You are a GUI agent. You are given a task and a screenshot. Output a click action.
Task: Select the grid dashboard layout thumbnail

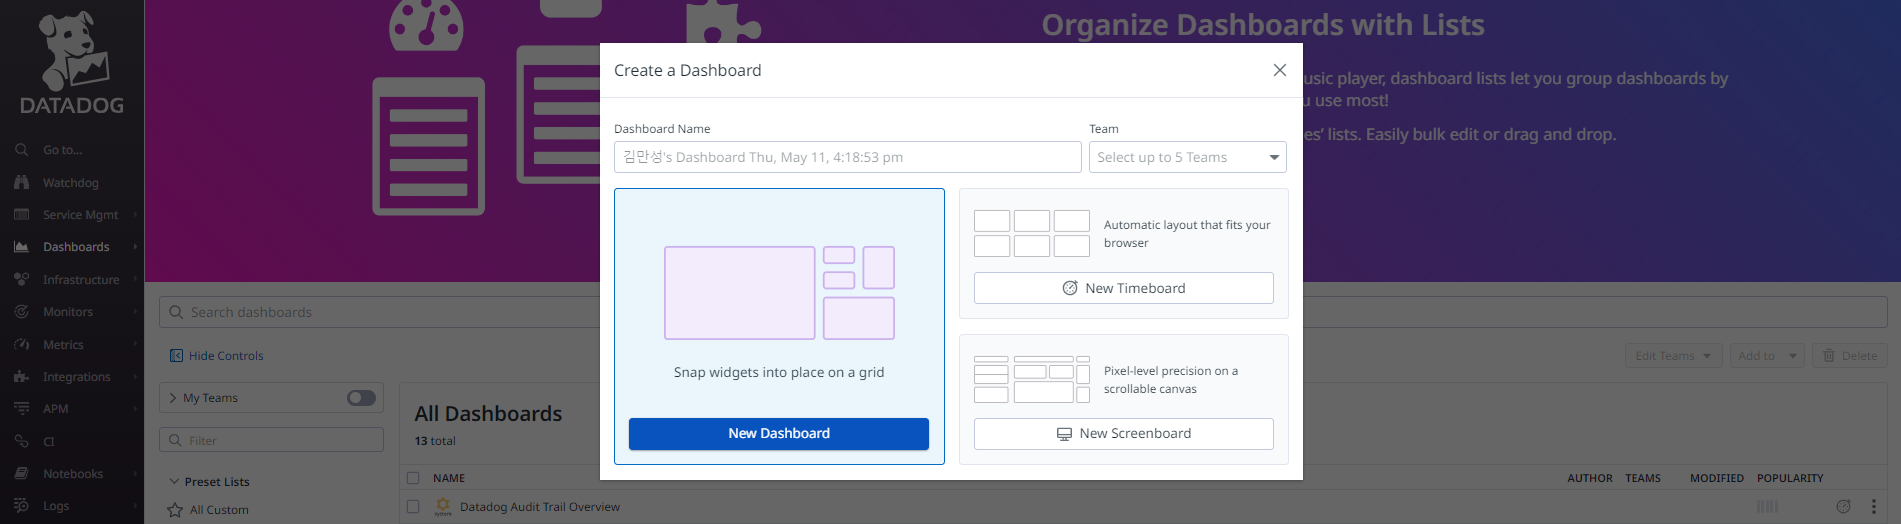coord(779,293)
